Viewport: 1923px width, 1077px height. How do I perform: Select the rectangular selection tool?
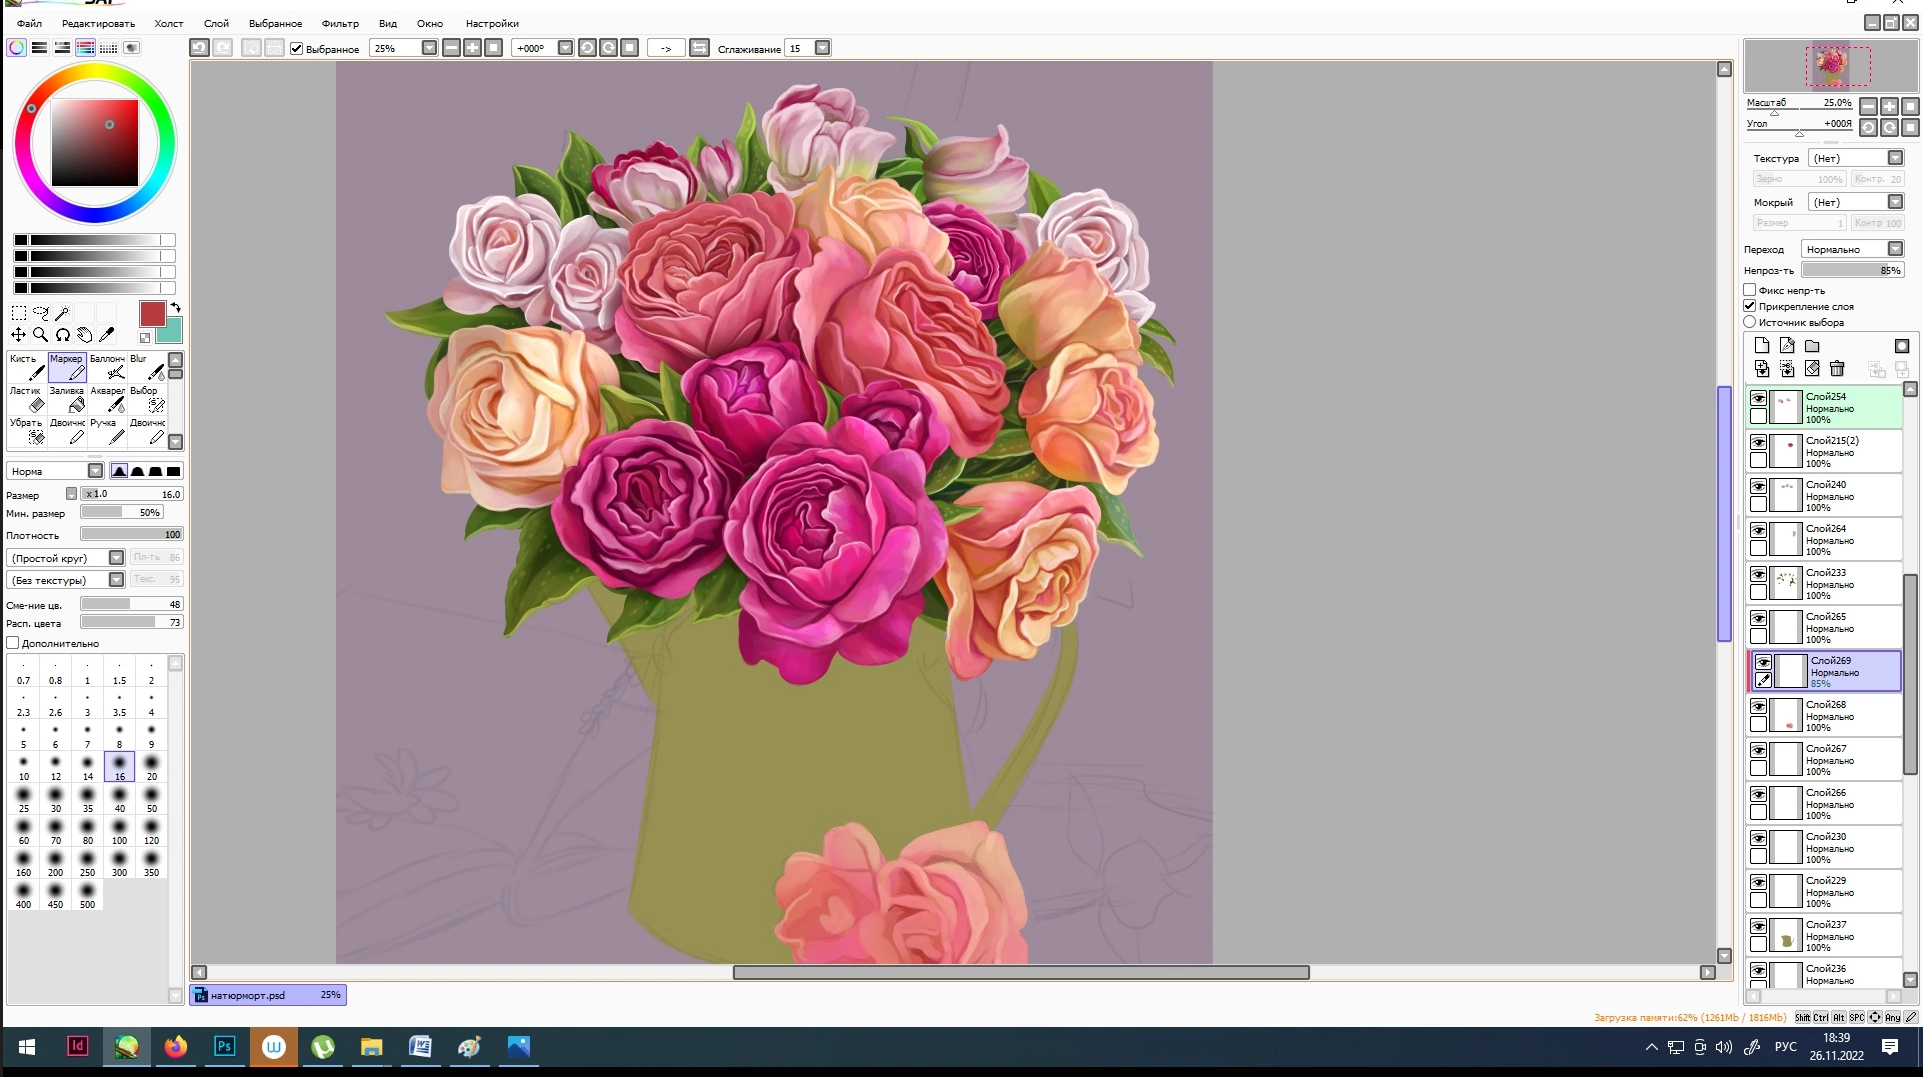coord(19,313)
